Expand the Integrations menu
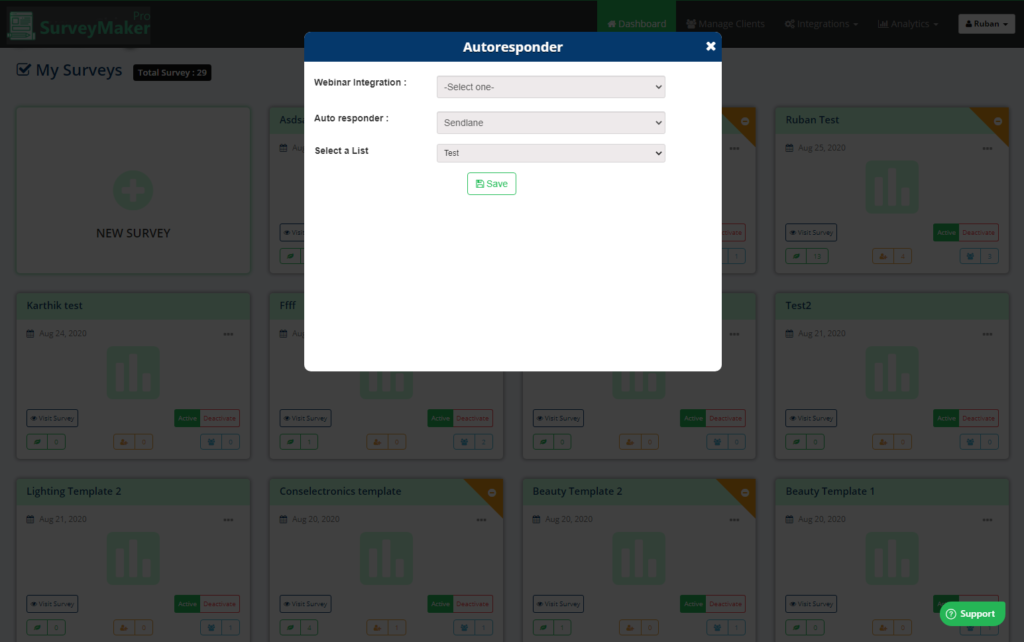The height and width of the screenshot is (642, 1024). (822, 24)
